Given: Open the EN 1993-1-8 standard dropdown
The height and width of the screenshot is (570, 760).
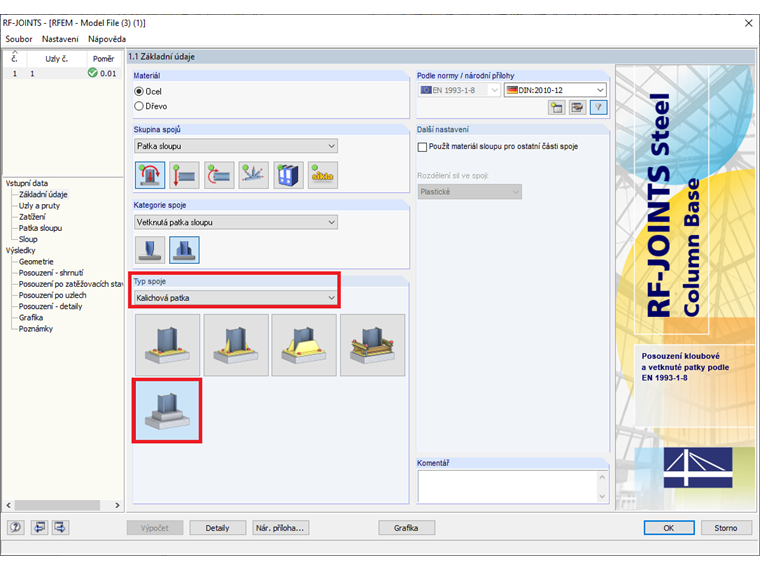Looking at the screenshot, I should tap(459, 90).
